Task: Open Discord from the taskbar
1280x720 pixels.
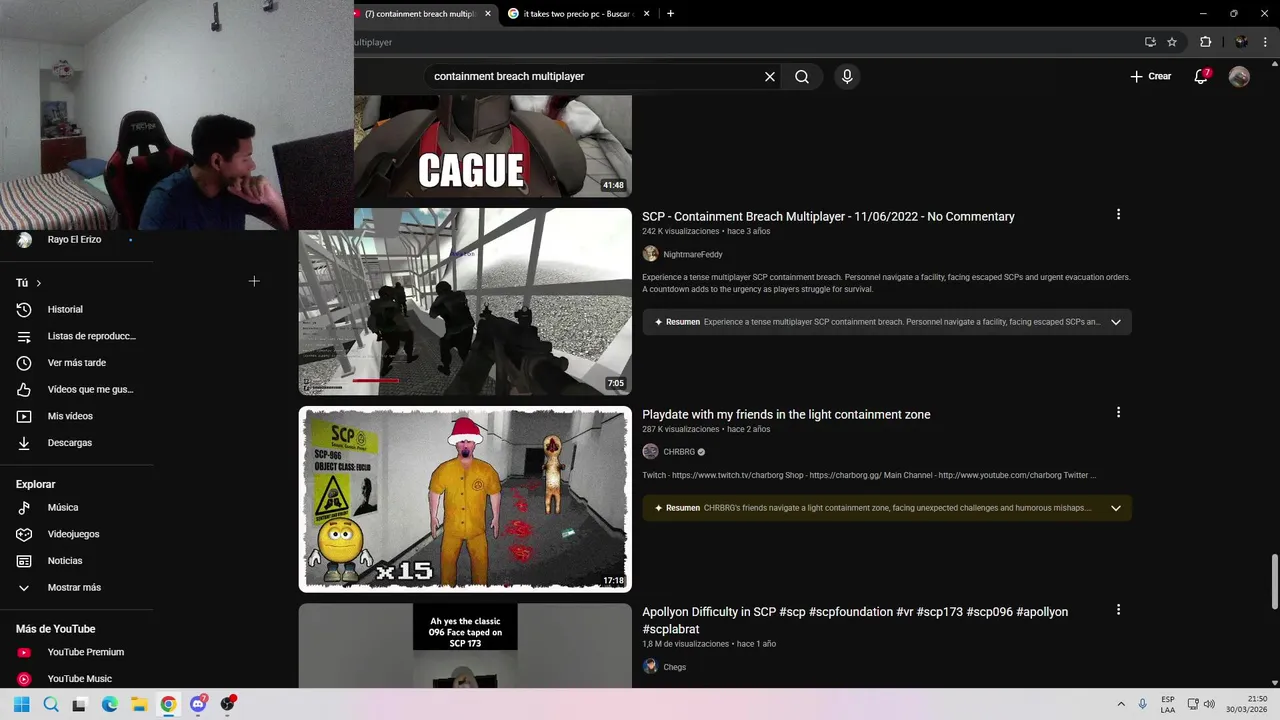Action: click(x=198, y=704)
